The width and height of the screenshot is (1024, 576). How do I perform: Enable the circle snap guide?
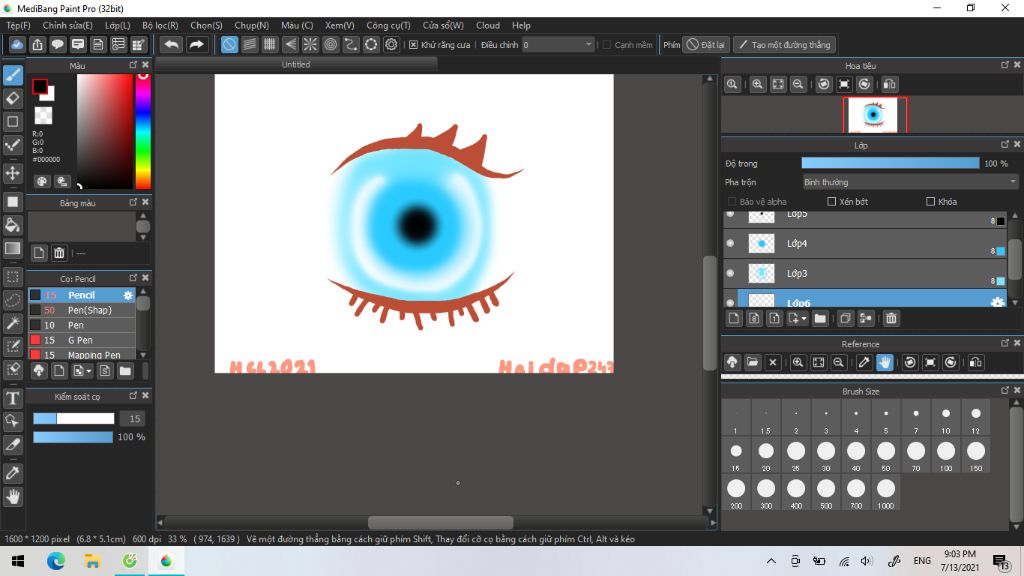pos(330,44)
